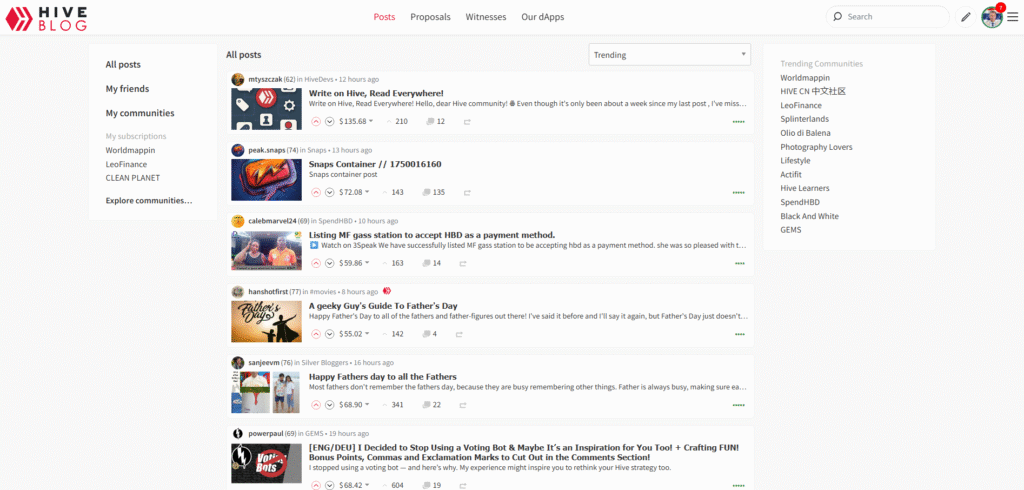
Task: Upvote the Snaps Container post
Action: click(316, 193)
